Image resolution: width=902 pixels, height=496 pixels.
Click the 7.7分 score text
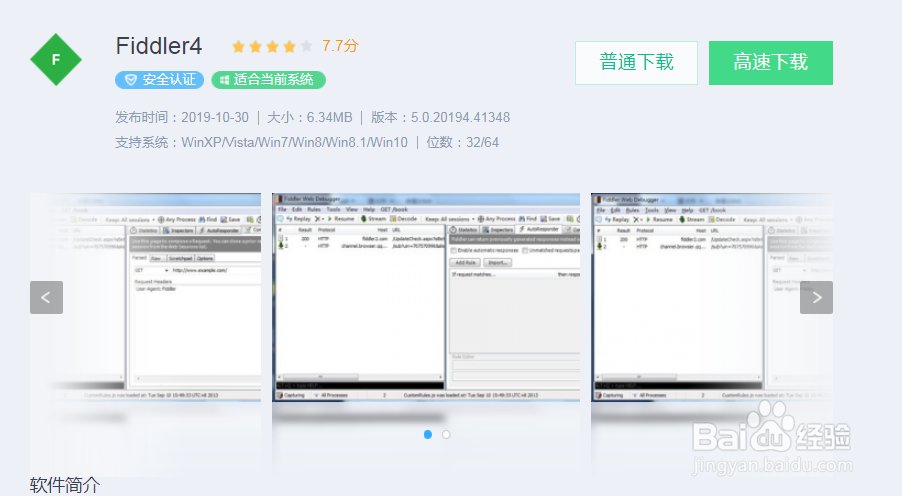point(340,46)
